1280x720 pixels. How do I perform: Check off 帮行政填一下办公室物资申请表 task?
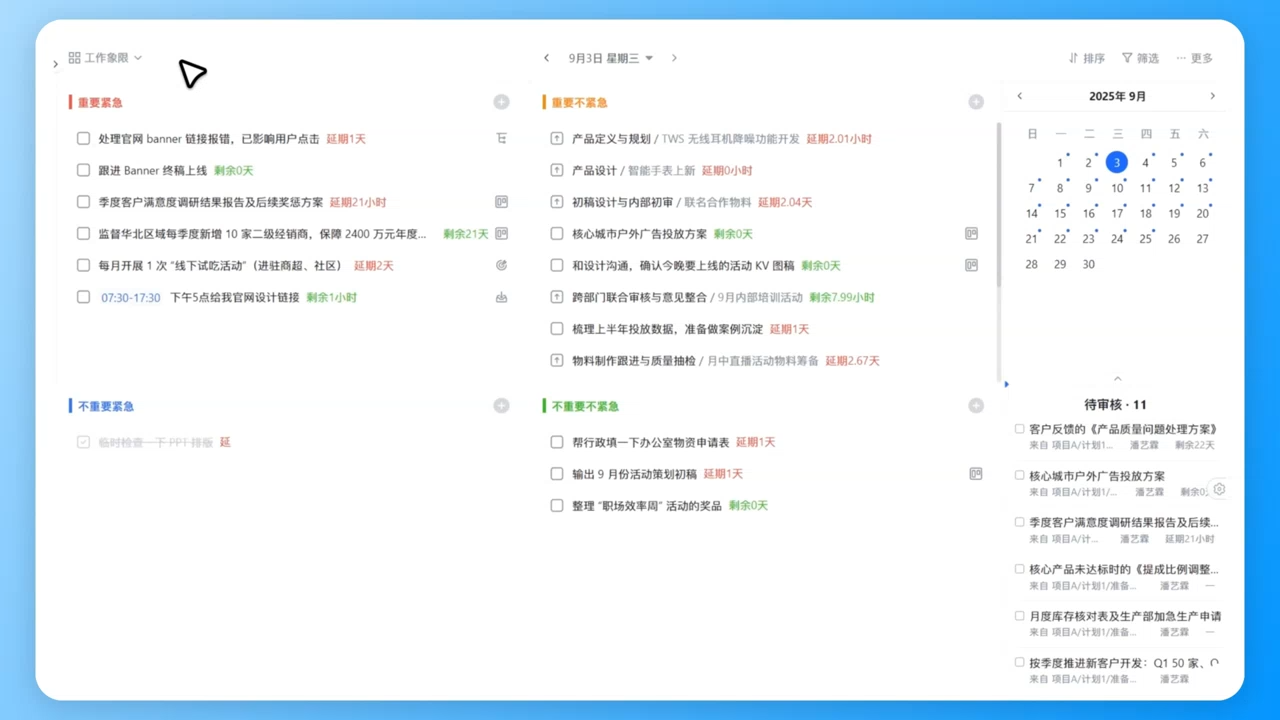pyautogui.click(x=557, y=442)
